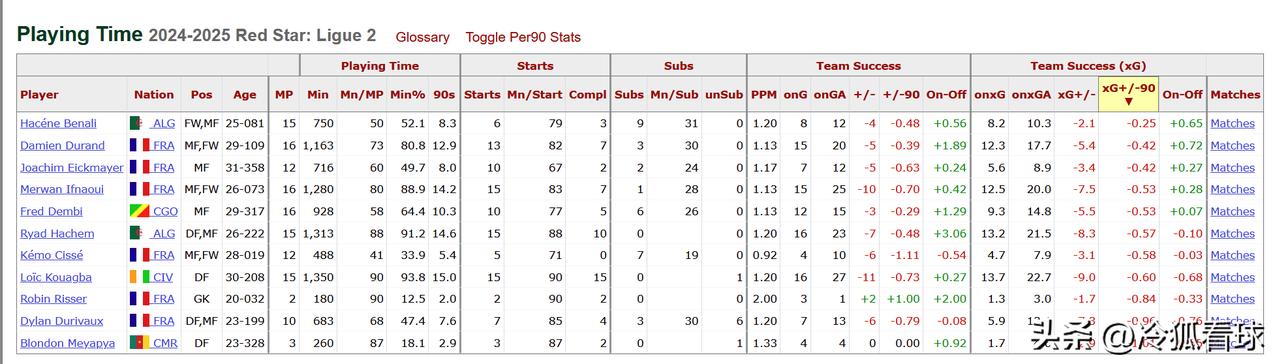
Task: Open Hacène Benali's player page
Action: (x=59, y=123)
